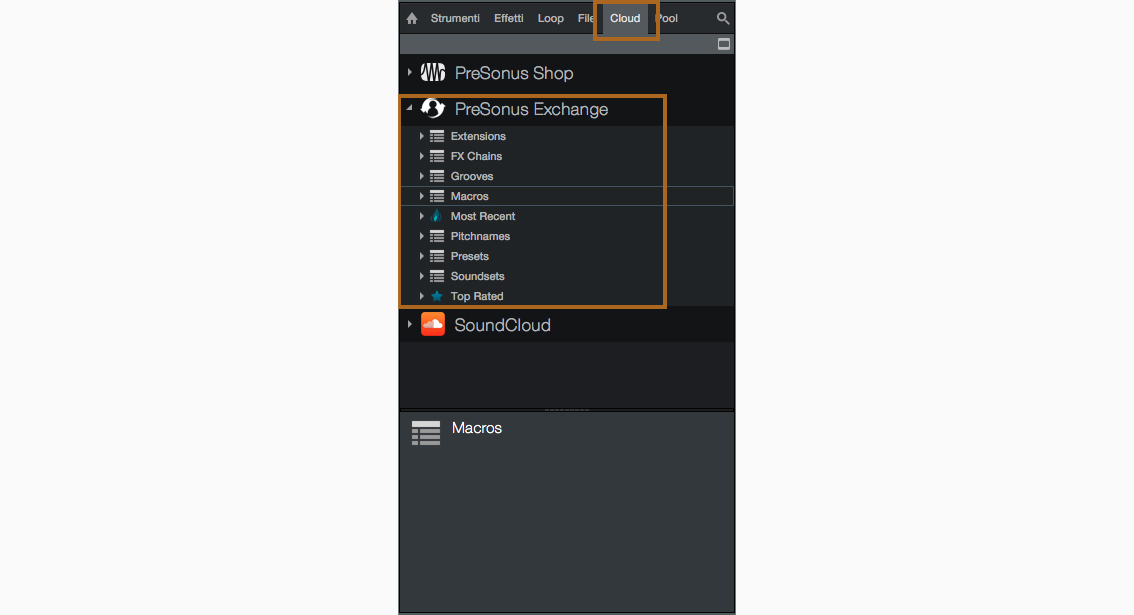This screenshot has height=615, width=1134.
Task: Expand the SoundCloud section
Action: coord(410,325)
